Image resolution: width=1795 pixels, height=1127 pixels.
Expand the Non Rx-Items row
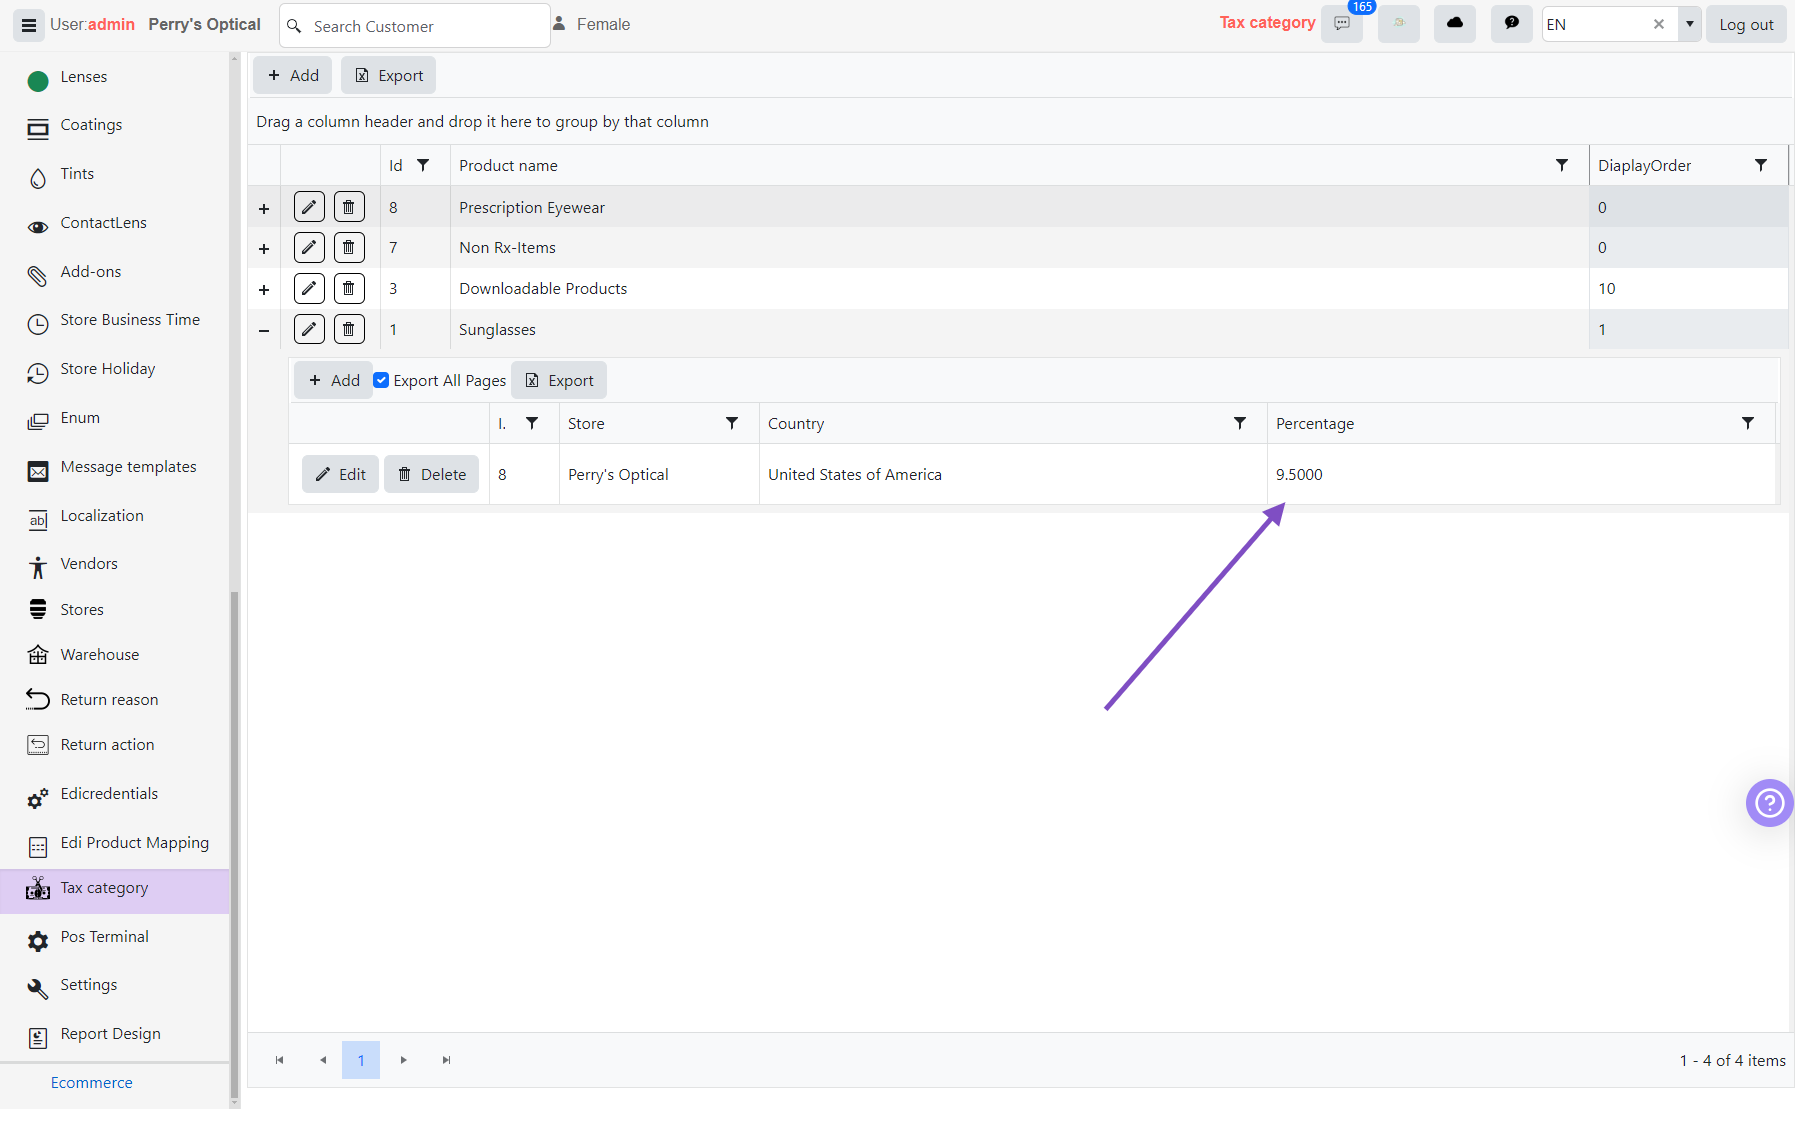[x=264, y=249]
